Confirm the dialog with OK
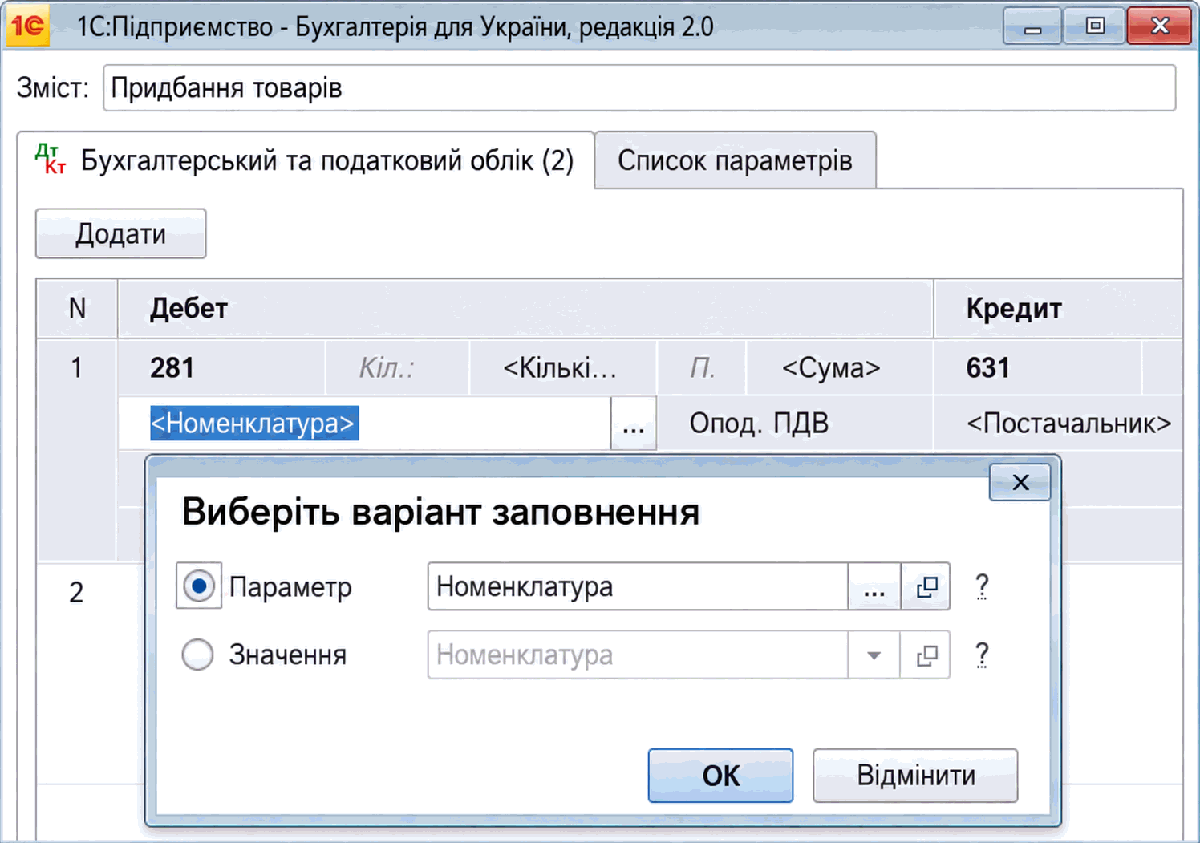The width and height of the screenshot is (1200, 843). point(720,776)
